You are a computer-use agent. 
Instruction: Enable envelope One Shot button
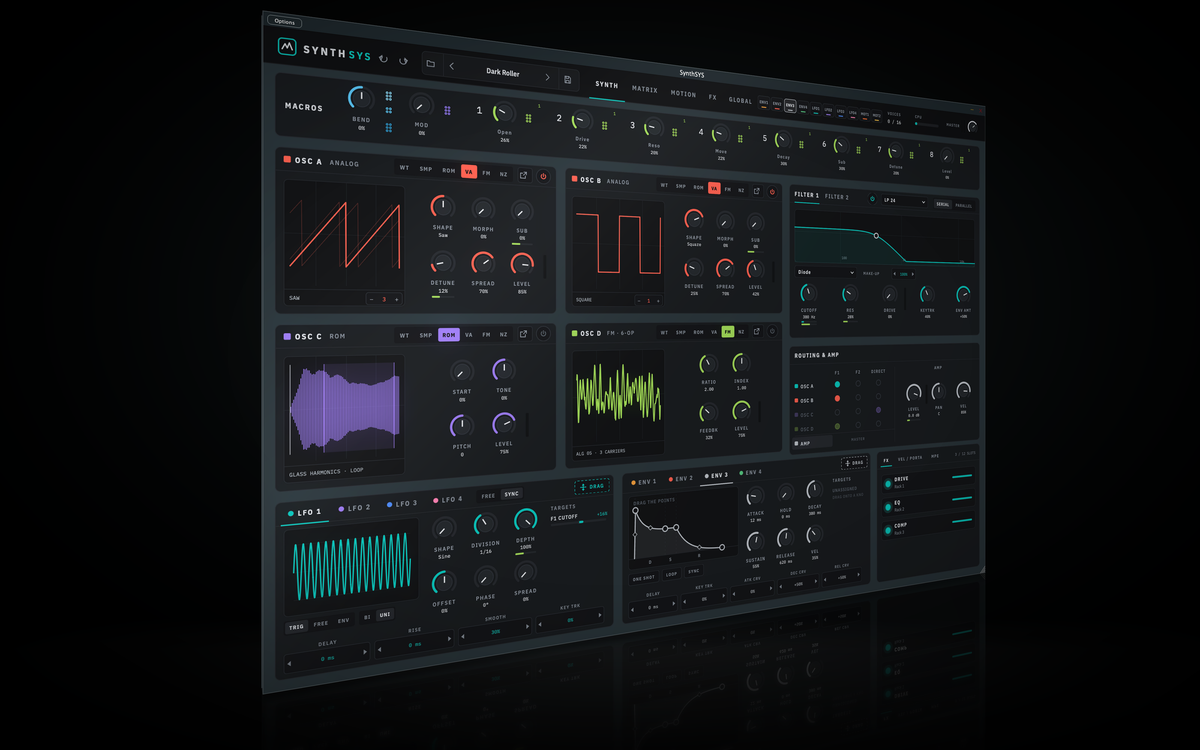click(x=643, y=579)
